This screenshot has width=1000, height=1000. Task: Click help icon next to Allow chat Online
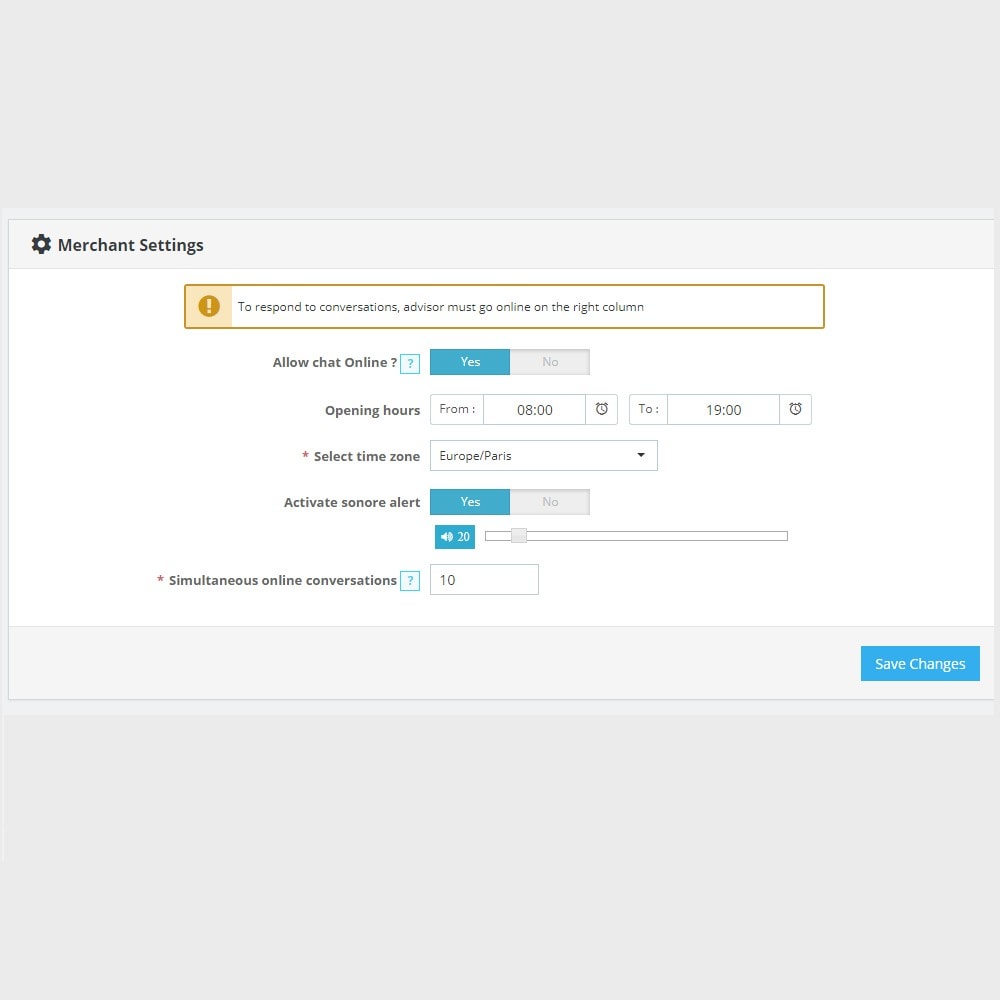pos(410,363)
